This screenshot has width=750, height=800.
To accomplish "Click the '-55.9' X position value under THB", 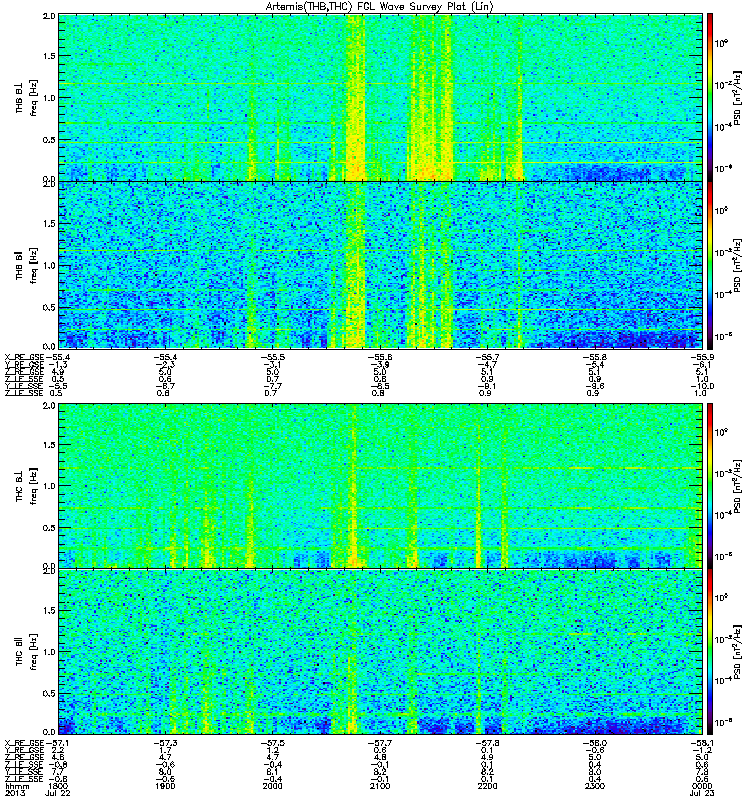I will [703, 357].
